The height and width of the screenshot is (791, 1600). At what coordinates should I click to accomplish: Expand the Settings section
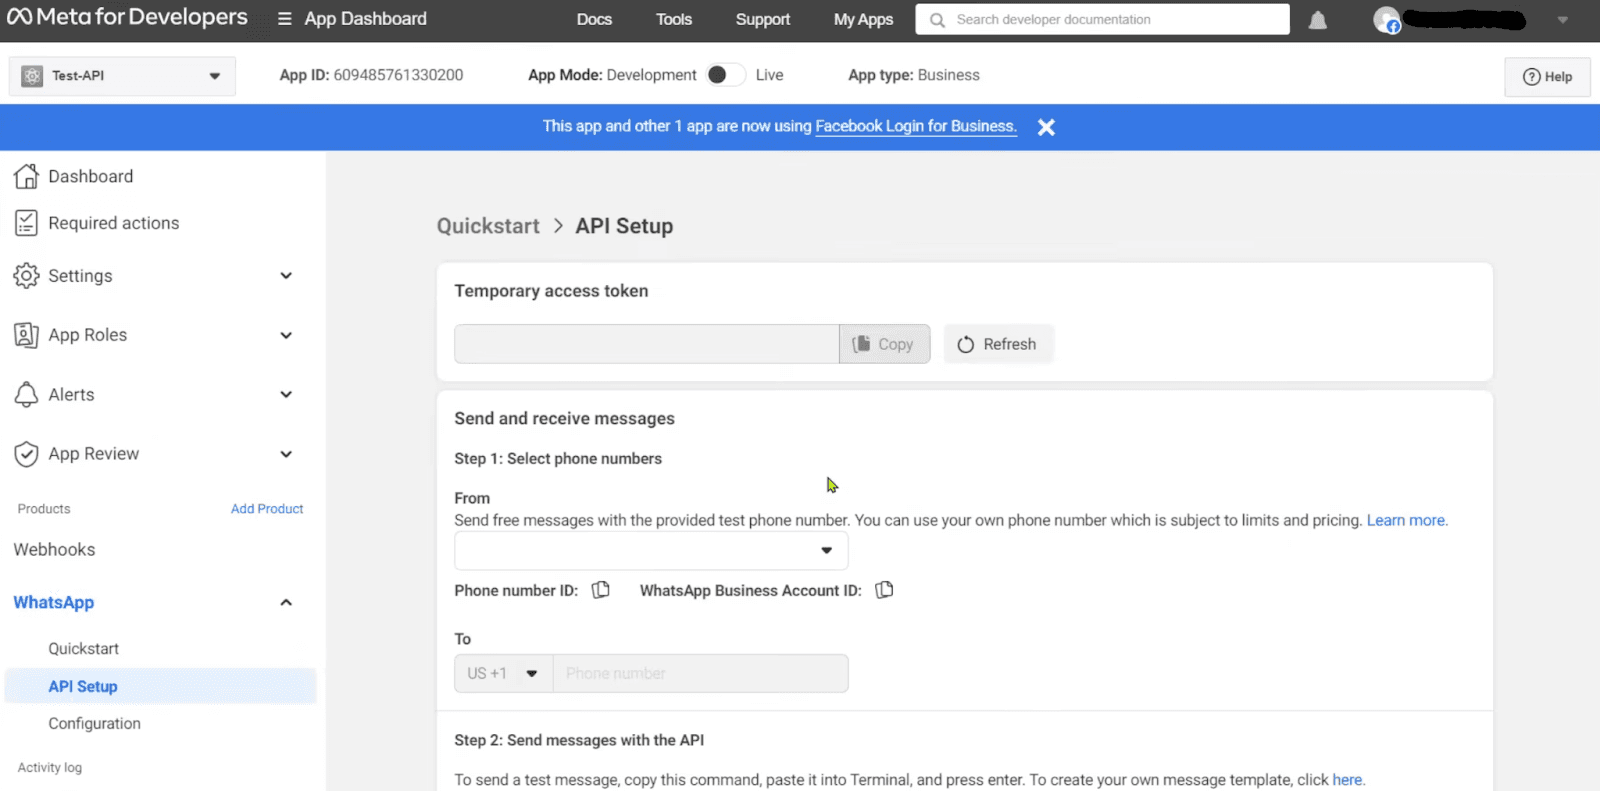[x=286, y=276]
